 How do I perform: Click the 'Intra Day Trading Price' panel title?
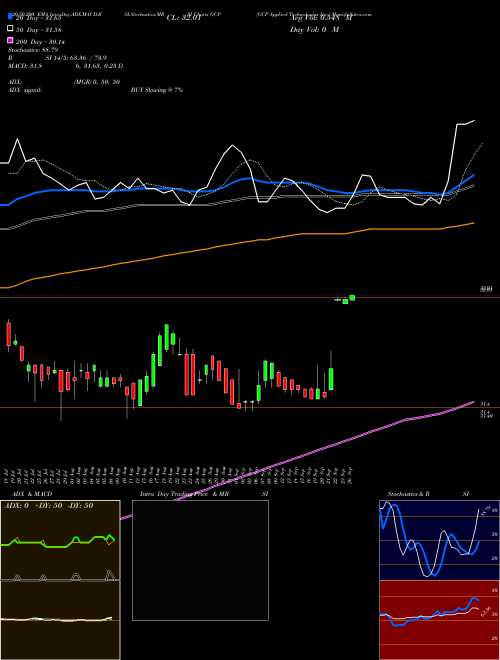pyautogui.click(x=174, y=494)
